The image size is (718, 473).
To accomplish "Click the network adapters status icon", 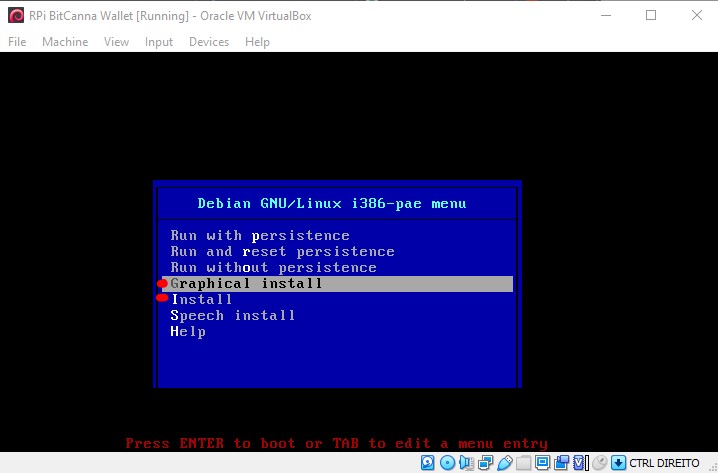I will (485, 463).
